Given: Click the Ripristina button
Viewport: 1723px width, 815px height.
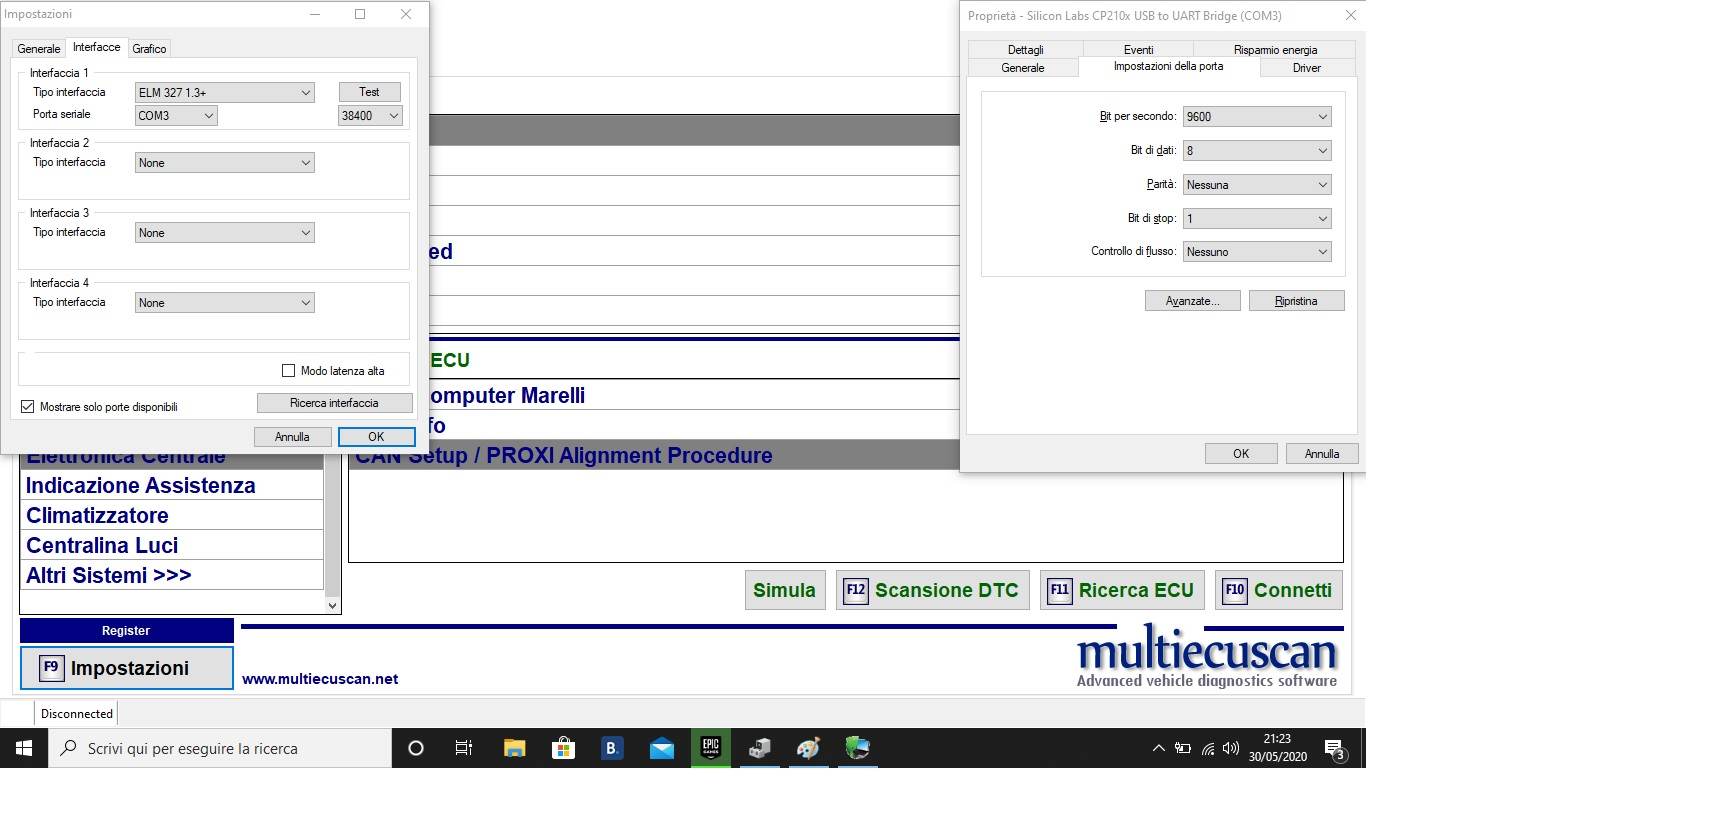Looking at the screenshot, I should click(1296, 301).
